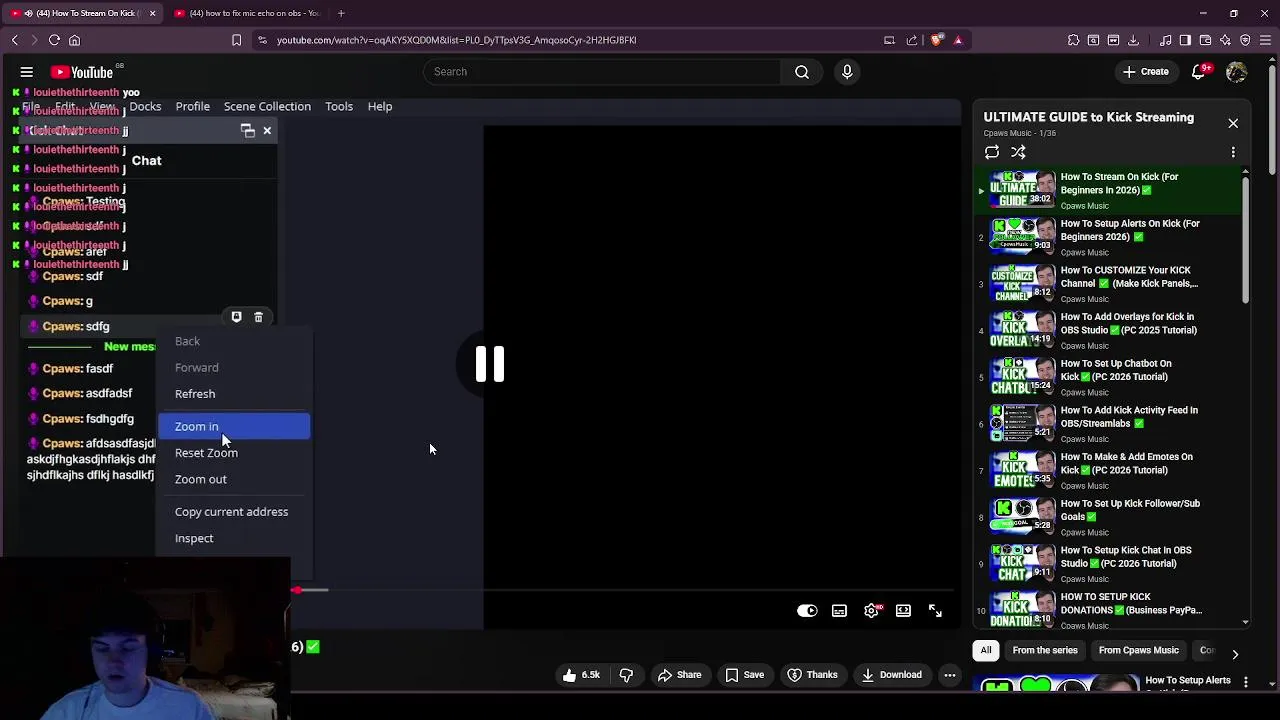Go to the YouTube home logo
Viewport: 1280px width, 720px height.
coord(82,72)
